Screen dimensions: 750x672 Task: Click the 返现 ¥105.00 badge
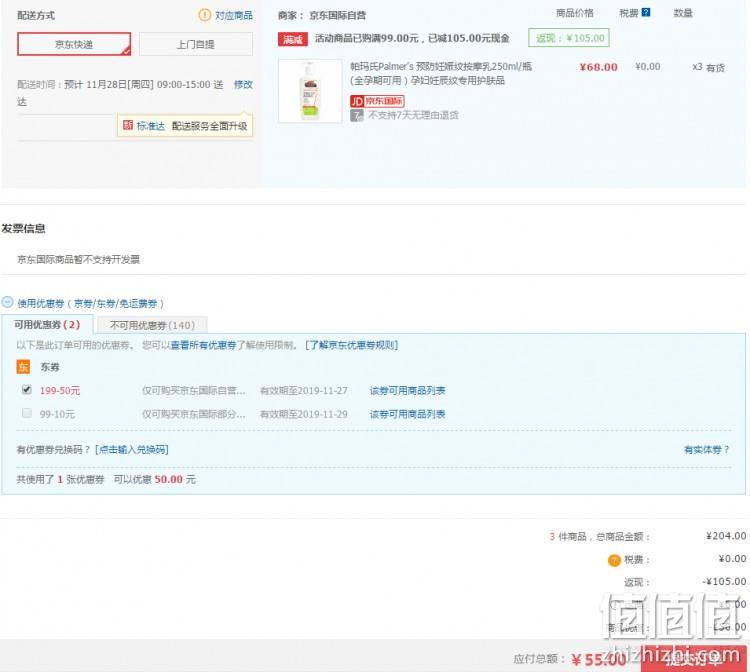tap(569, 38)
